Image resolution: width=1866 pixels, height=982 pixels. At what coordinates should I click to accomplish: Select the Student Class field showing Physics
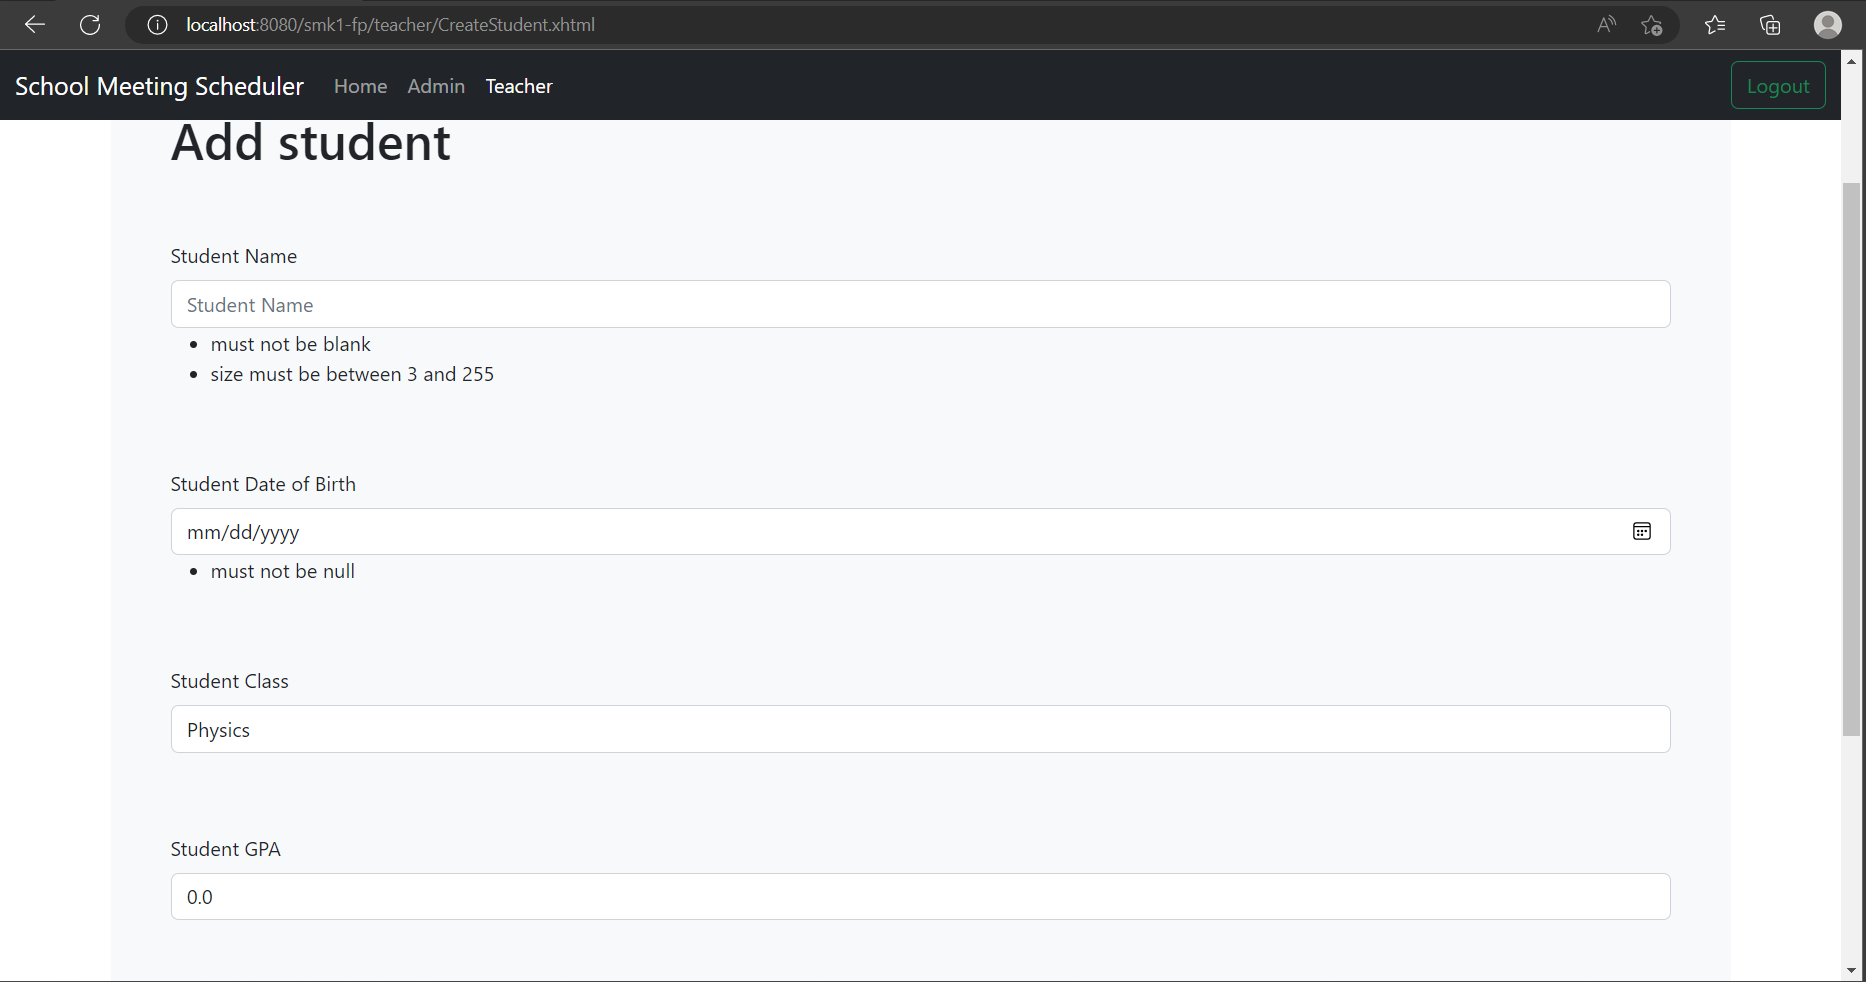[x=920, y=729]
